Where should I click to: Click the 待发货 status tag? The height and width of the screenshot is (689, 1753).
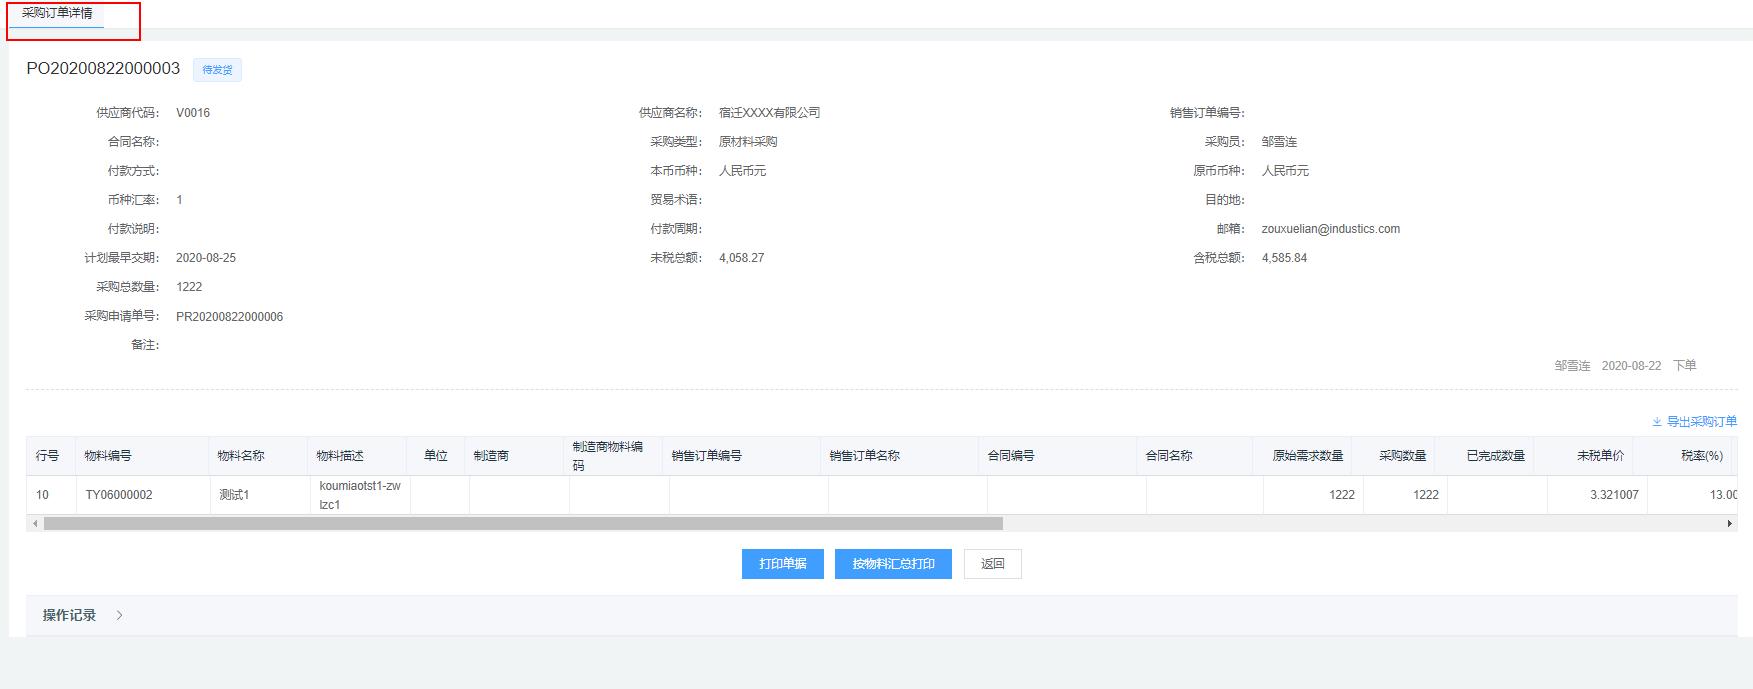tap(217, 70)
